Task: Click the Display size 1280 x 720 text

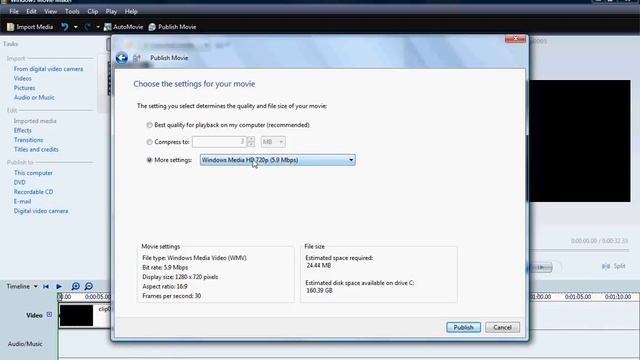Action: coord(180,277)
